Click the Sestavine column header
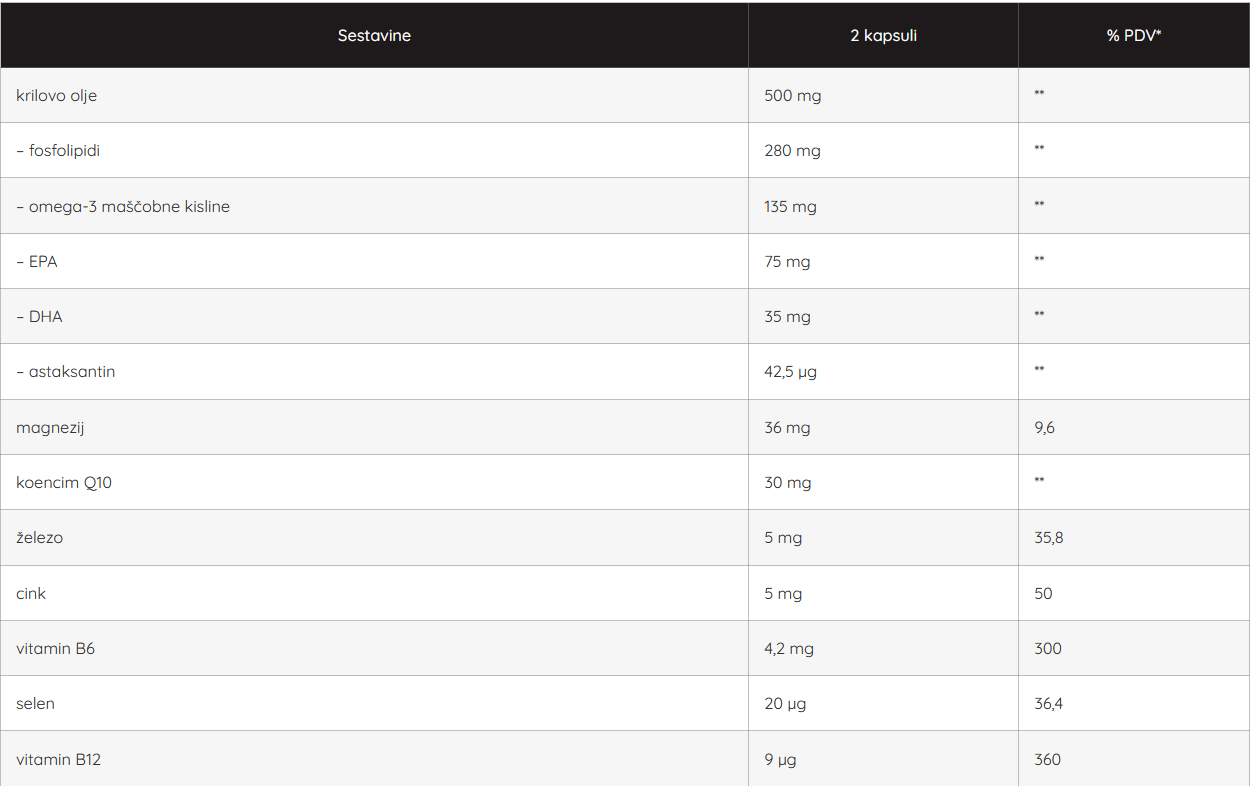Viewport: 1250px width, 786px height. coord(374,36)
